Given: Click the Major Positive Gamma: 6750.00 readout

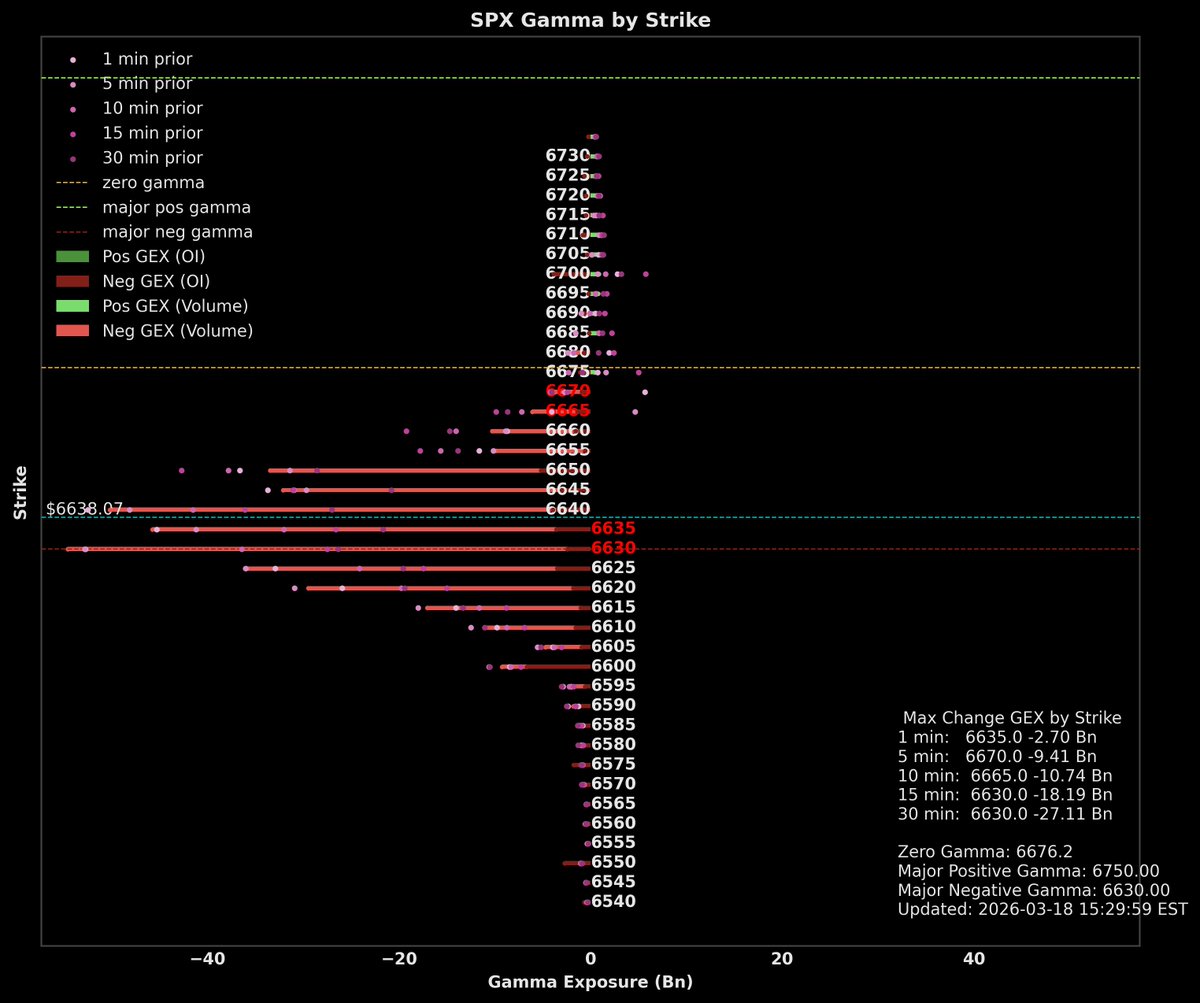Looking at the screenshot, I should coord(1029,871).
